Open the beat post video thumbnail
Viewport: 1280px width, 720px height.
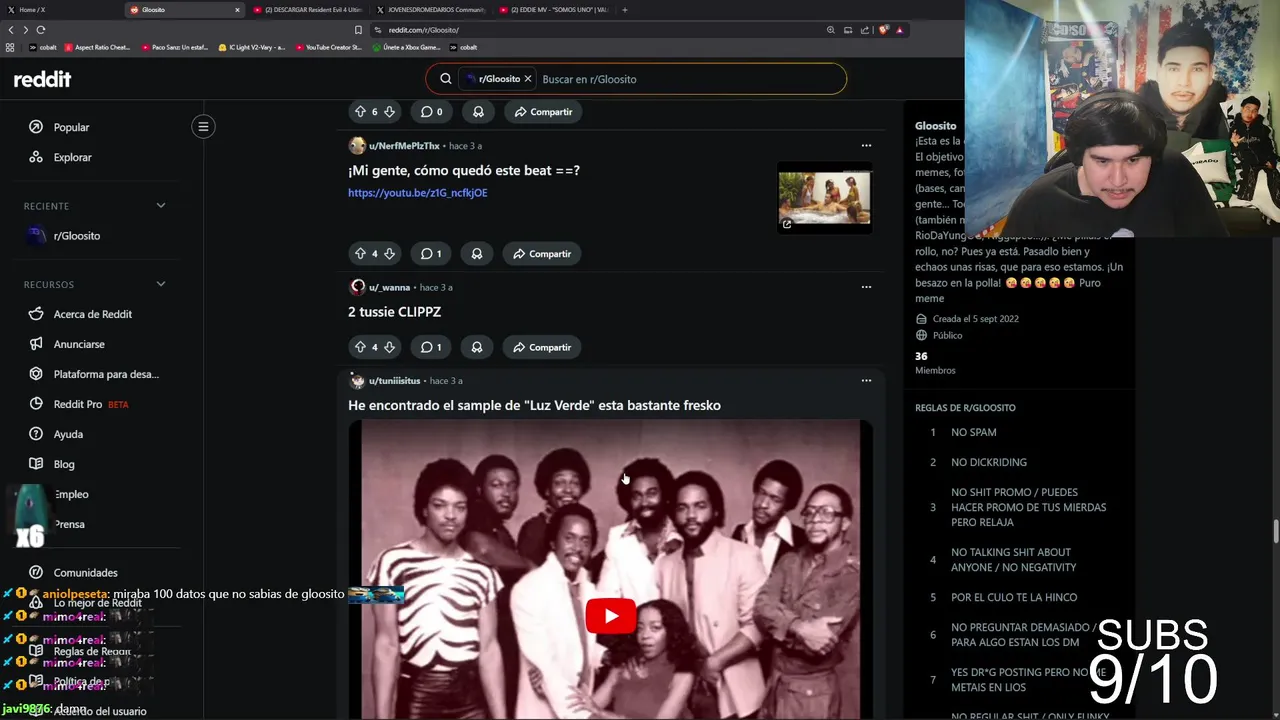[x=824, y=198]
